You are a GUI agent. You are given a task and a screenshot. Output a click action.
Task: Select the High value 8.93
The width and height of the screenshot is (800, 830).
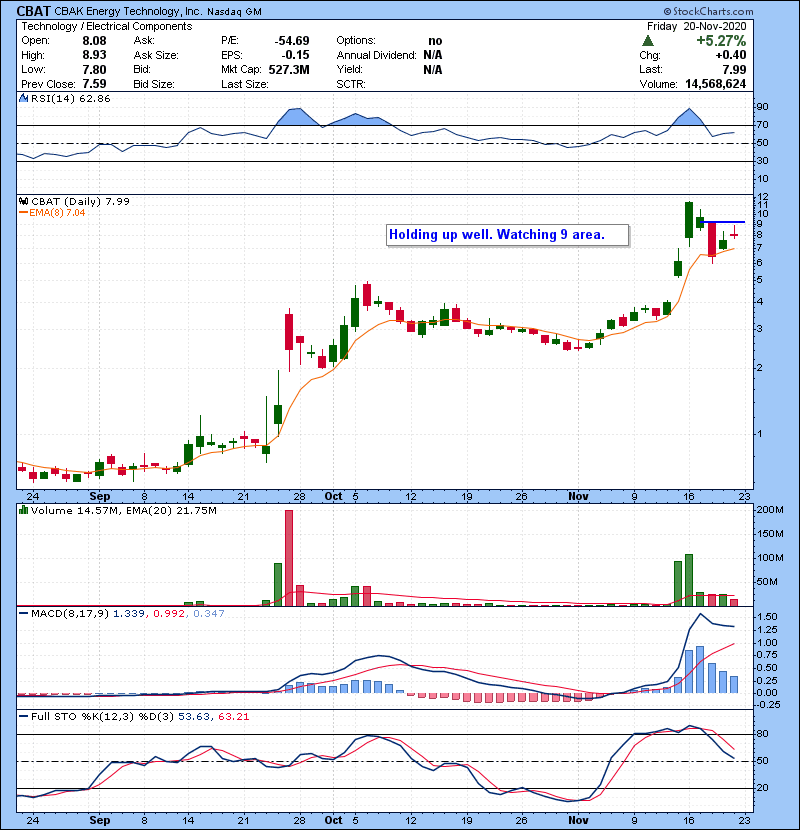pyautogui.click(x=94, y=55)
